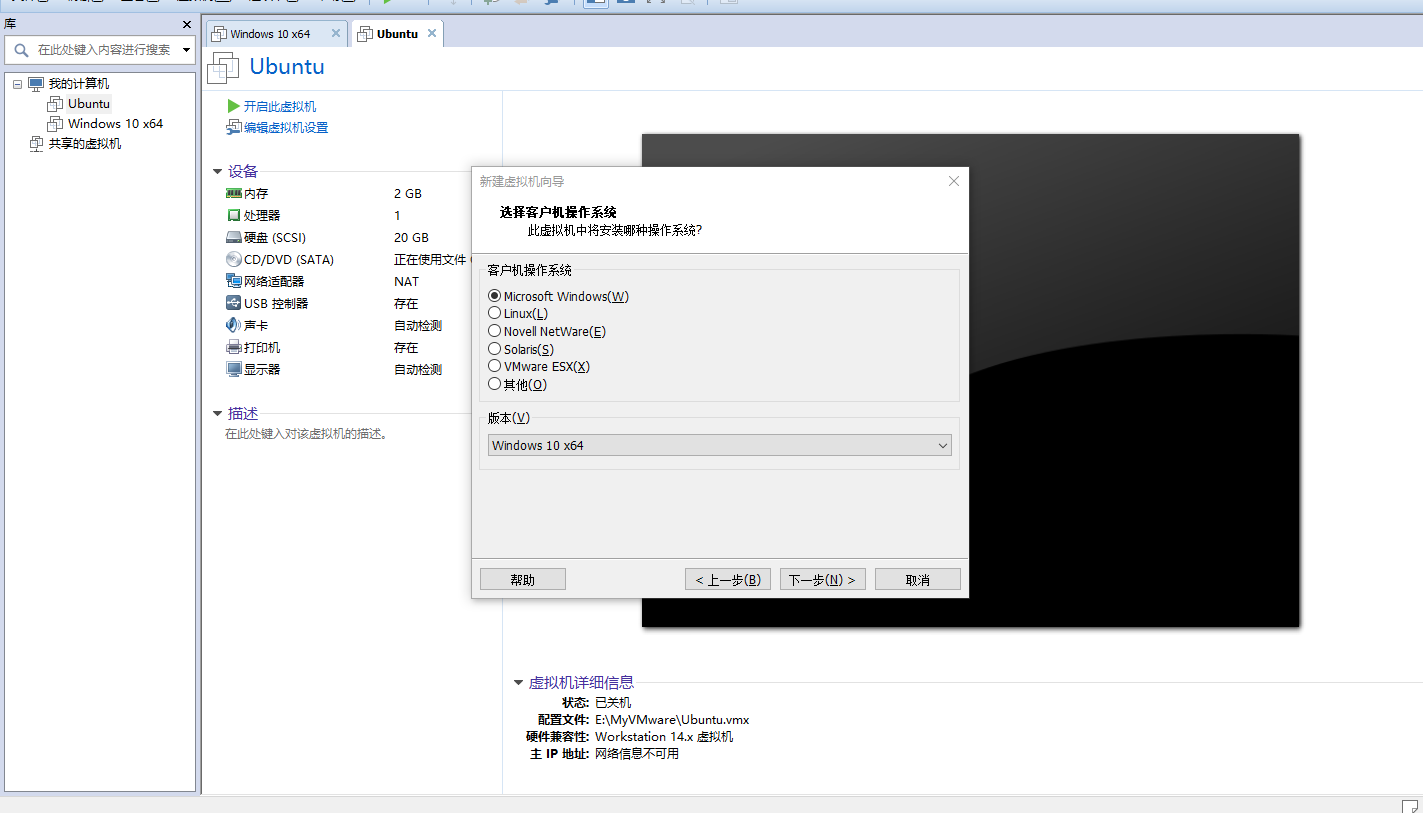This screenshot has width=1423, height=813.
Task: Select the Linux(L) radio option
Action: tap(494, 313)
